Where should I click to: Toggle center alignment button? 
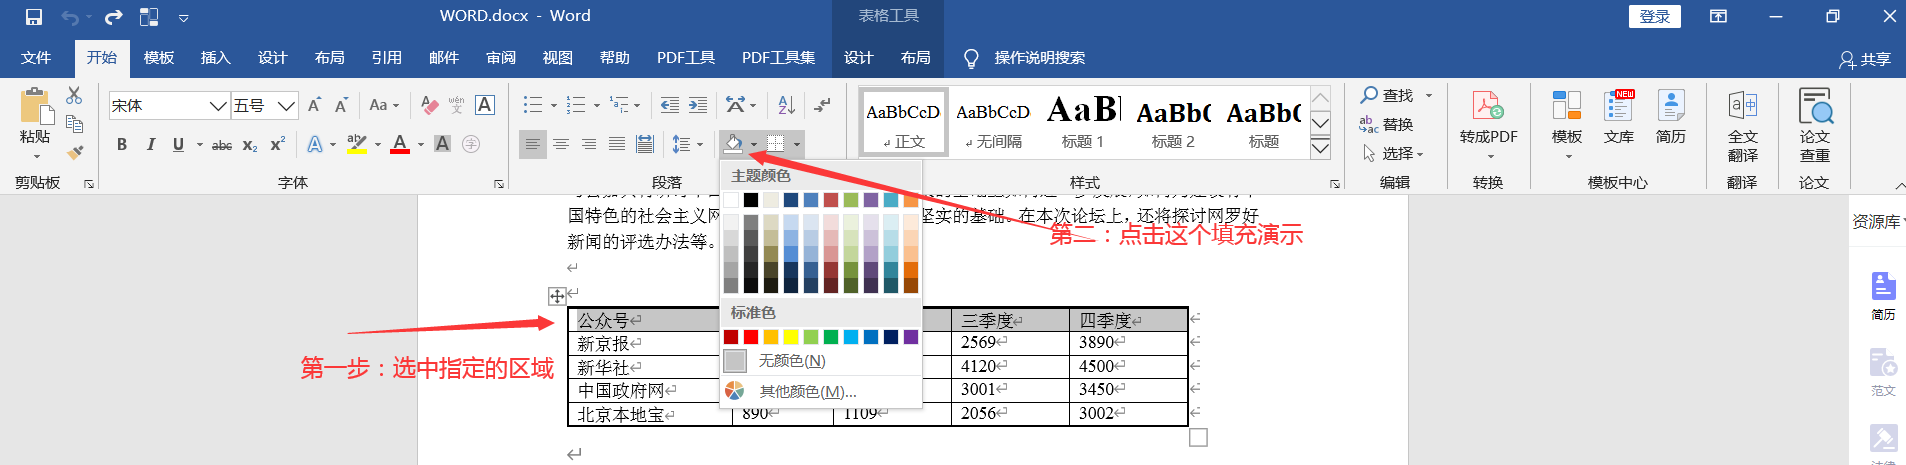click(x=561, y=144)
